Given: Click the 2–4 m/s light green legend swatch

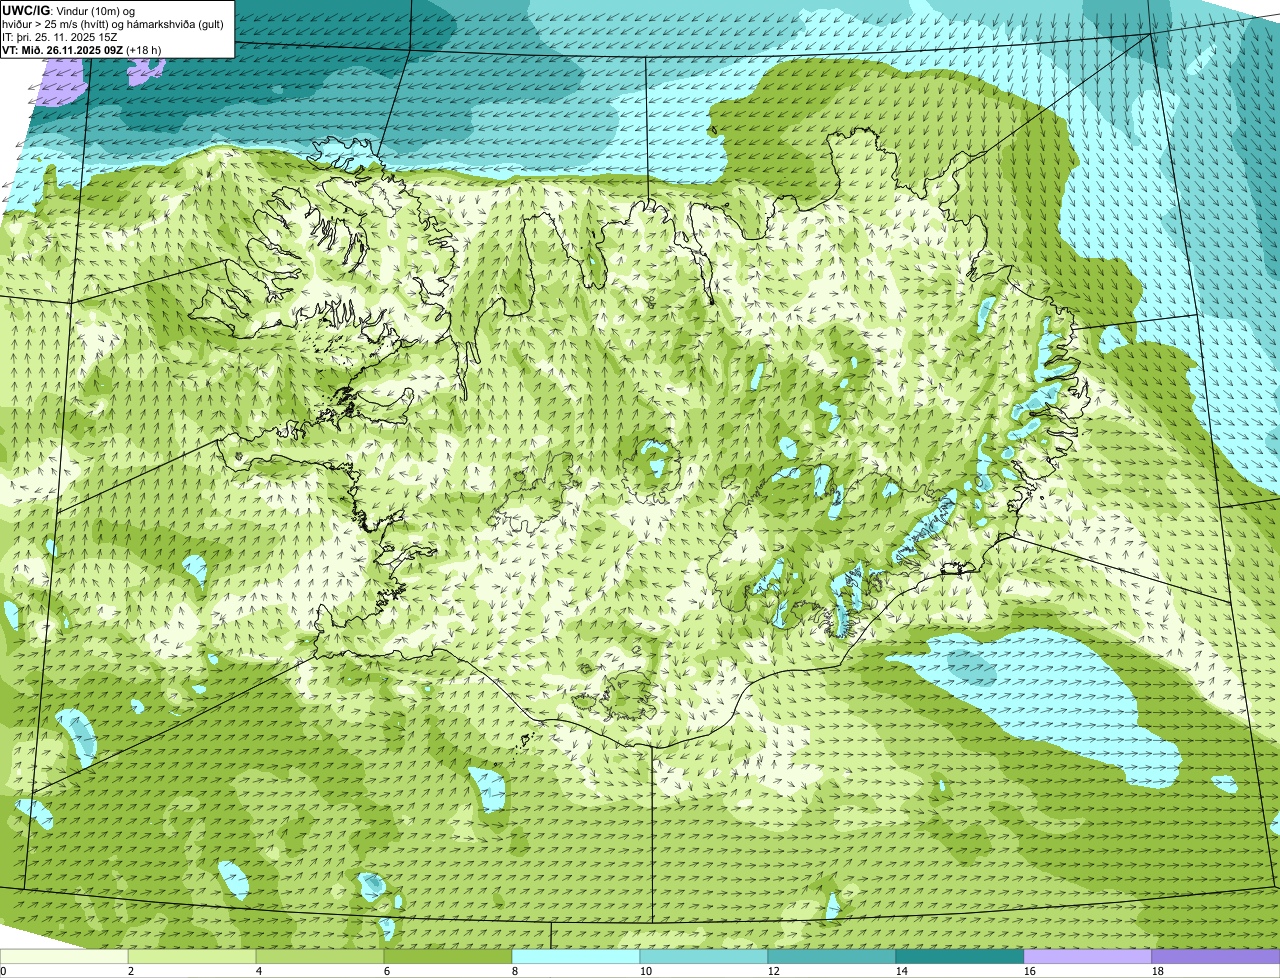Looking at the screenshot, I should pos(192,956).
